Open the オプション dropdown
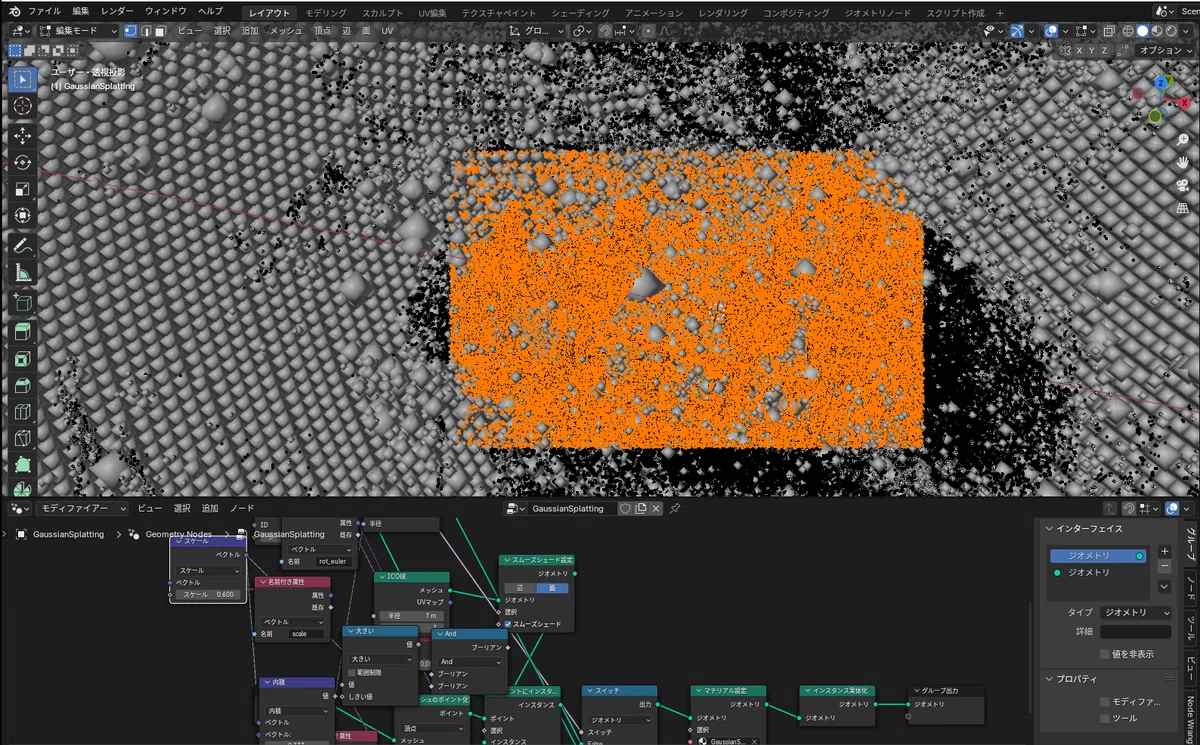1200x745 pixels. pos(1165,50)
